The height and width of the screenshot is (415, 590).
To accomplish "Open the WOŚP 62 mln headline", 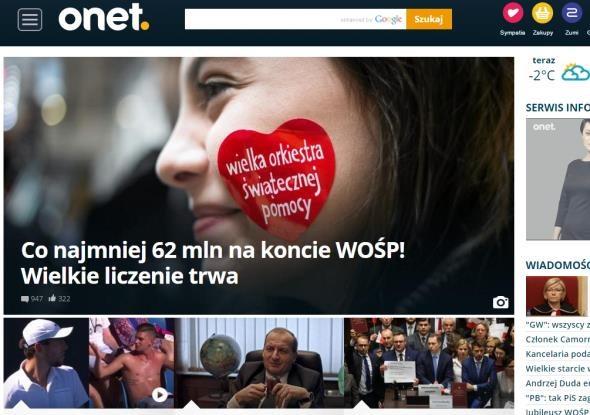I will (213, 263).
